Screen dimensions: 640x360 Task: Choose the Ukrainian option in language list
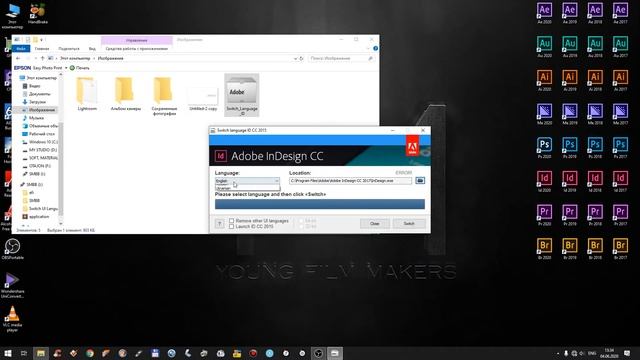(x=247, y=188)
